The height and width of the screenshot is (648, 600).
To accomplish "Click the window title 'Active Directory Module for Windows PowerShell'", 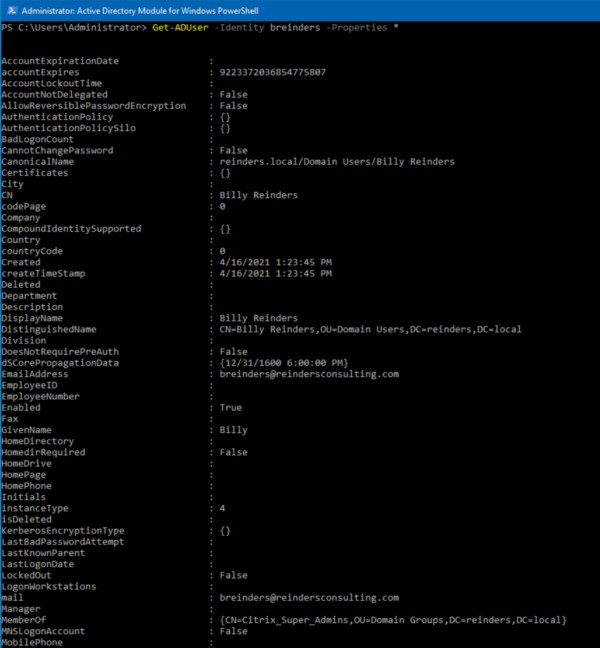I will click(x=168, y=11).
